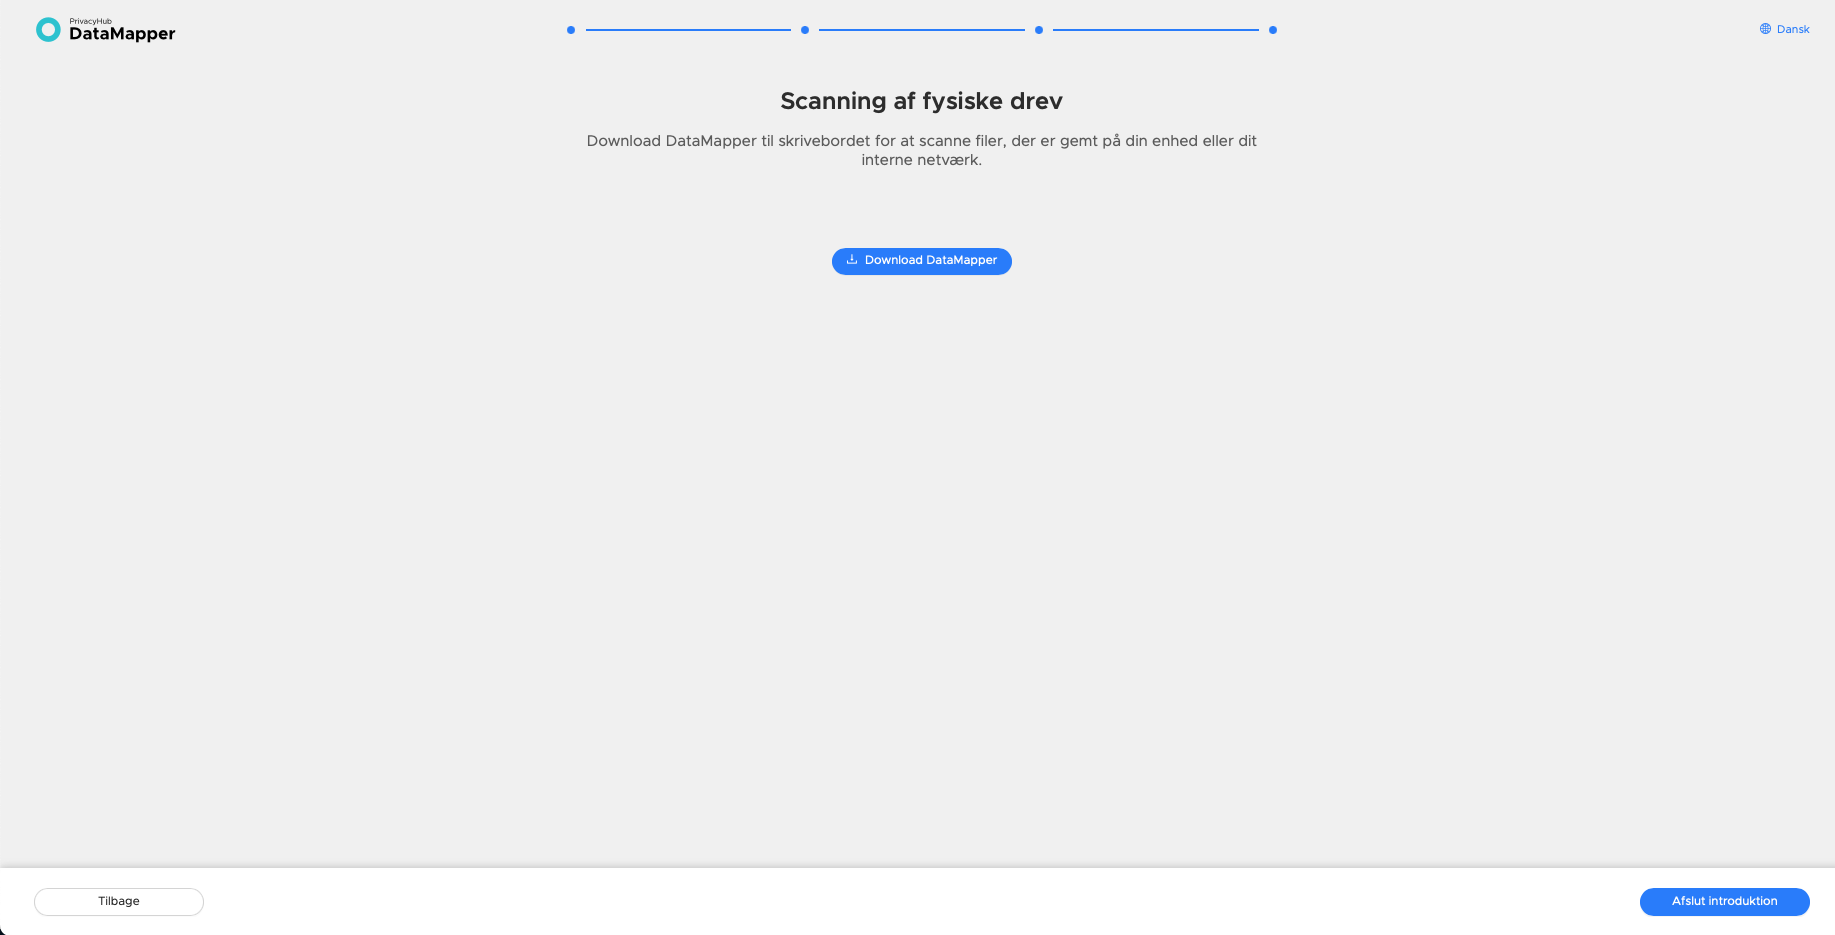Click the small PrivacyHub label above DataMapper
The width and height of the screenshot is (1835, 935).
91,21
